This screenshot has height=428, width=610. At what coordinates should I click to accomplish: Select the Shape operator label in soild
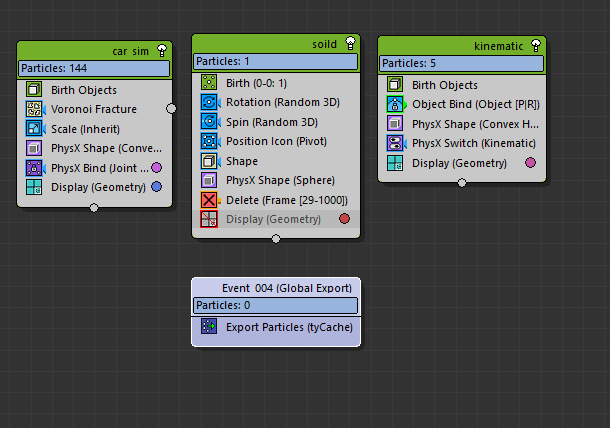[x=242, y=161]
